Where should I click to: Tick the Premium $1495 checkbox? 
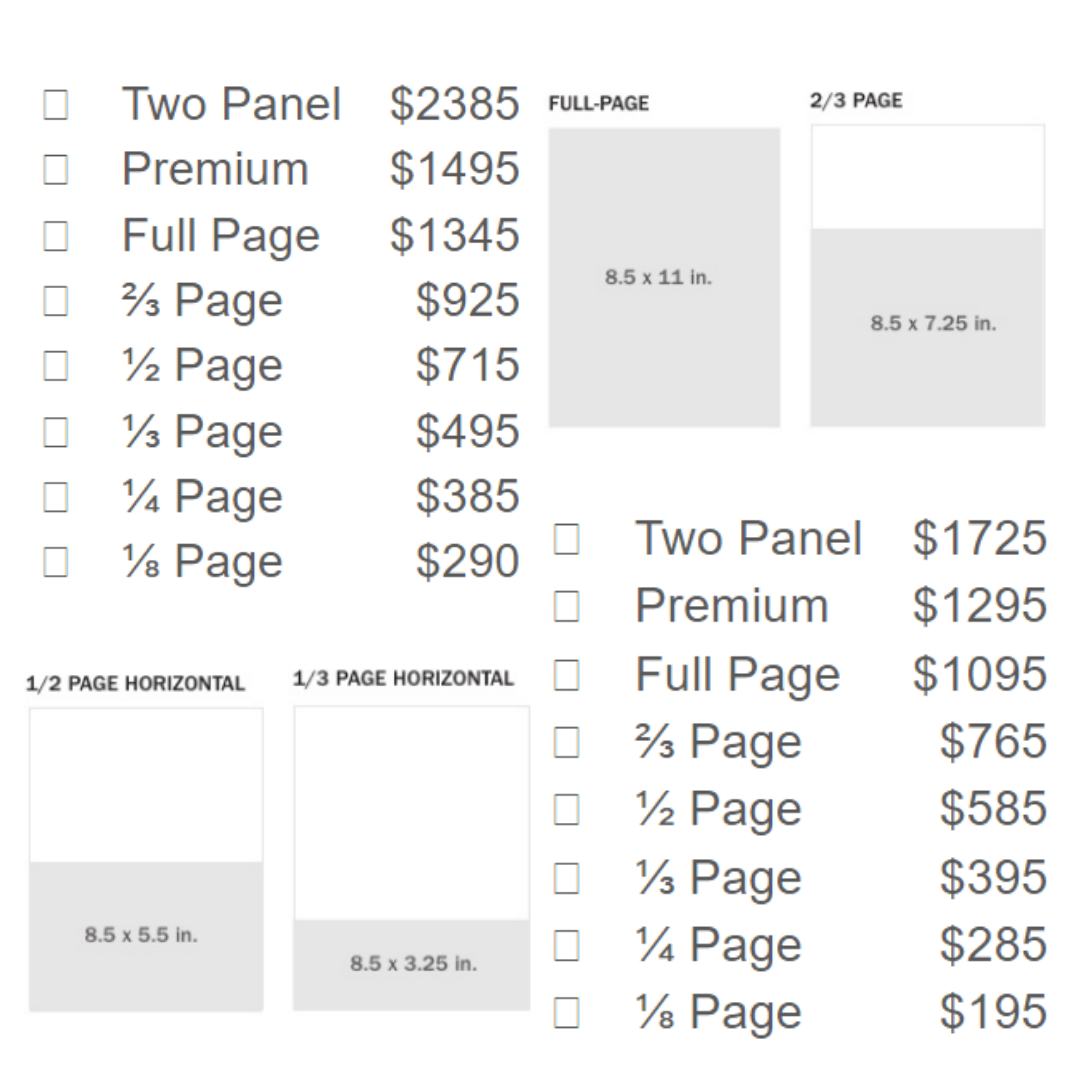56,170
